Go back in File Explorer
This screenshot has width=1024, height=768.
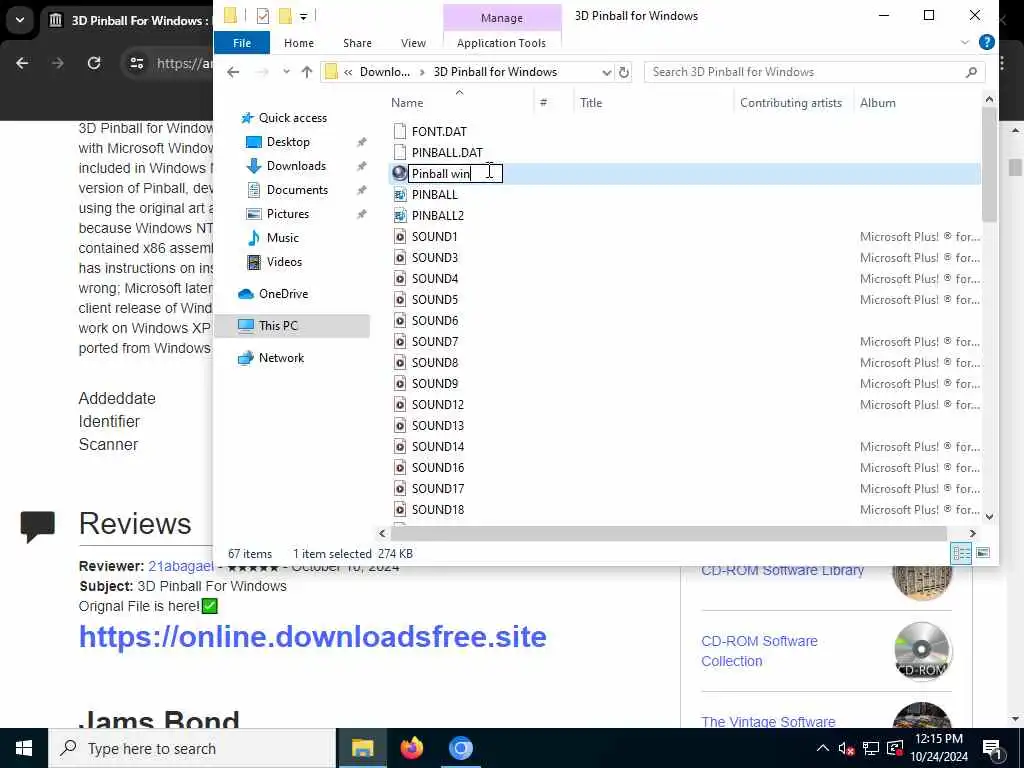coord(233,72)
